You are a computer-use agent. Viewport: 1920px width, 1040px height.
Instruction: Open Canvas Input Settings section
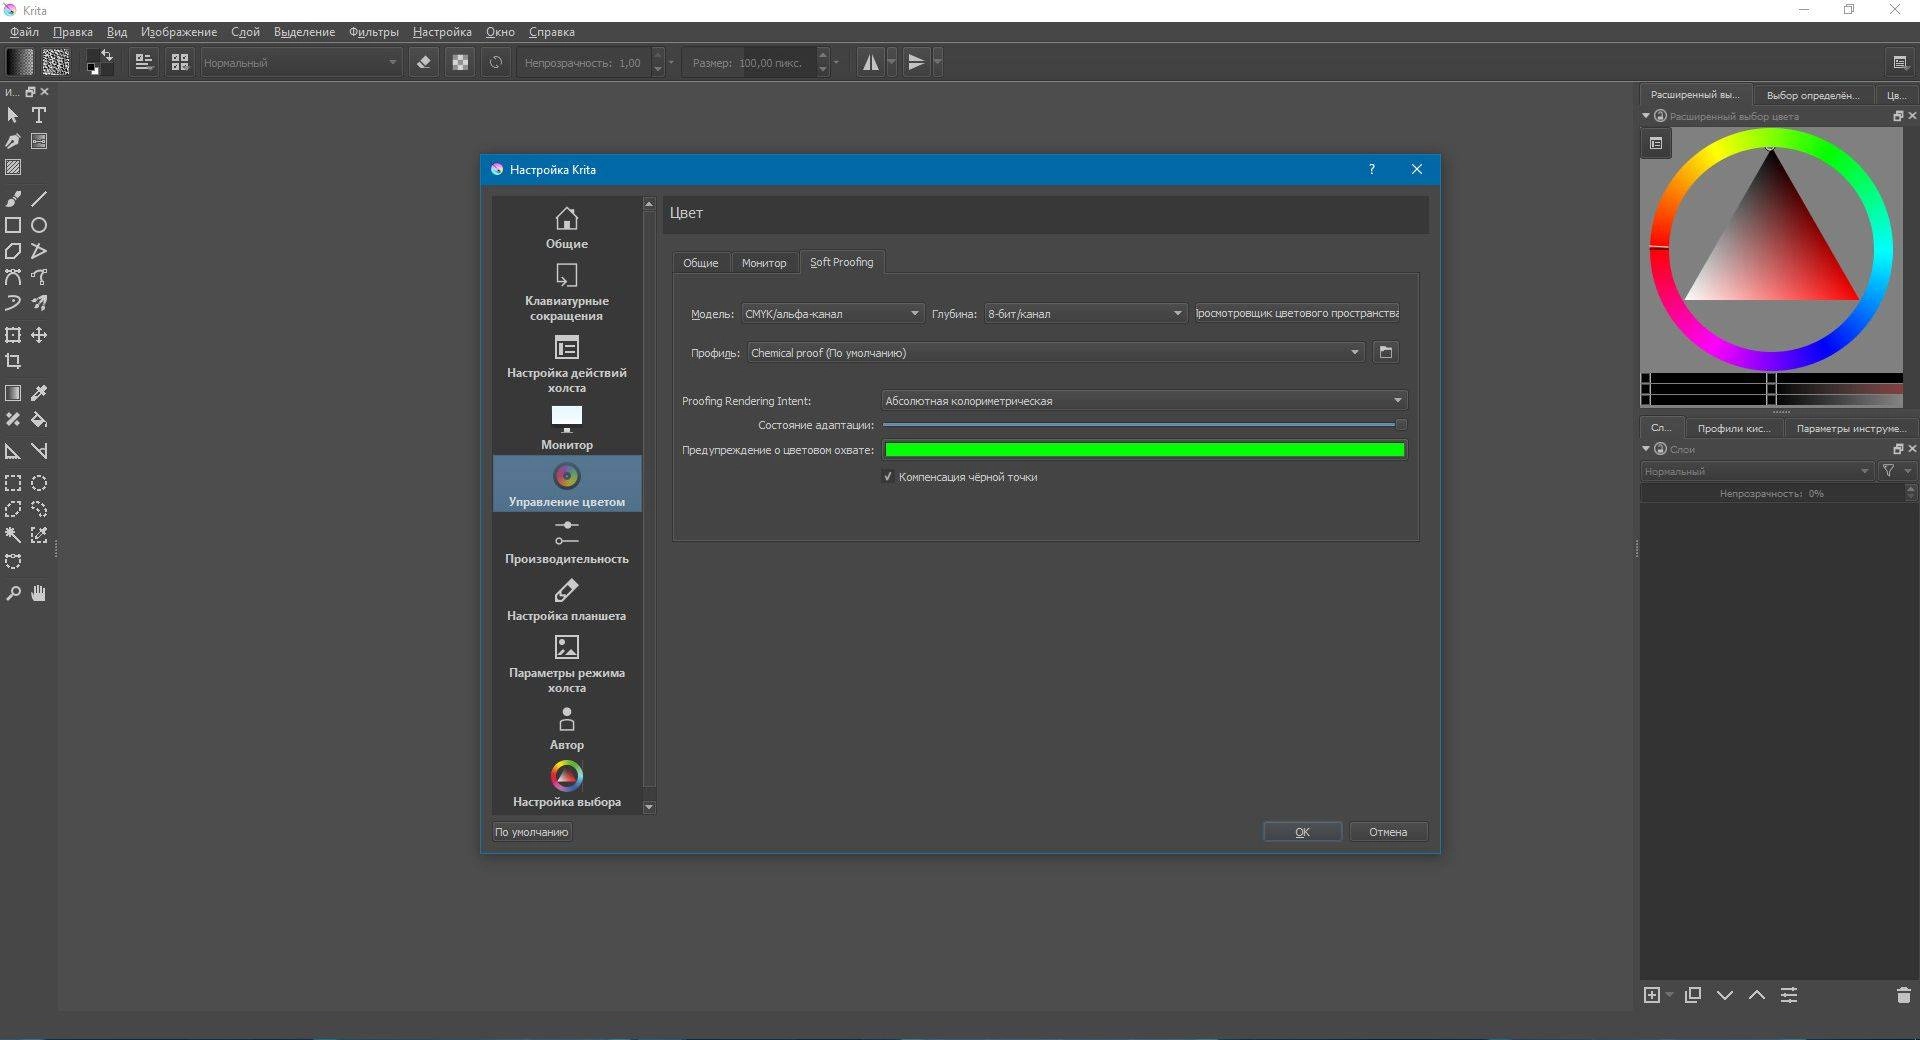click(x=567, y=364)
